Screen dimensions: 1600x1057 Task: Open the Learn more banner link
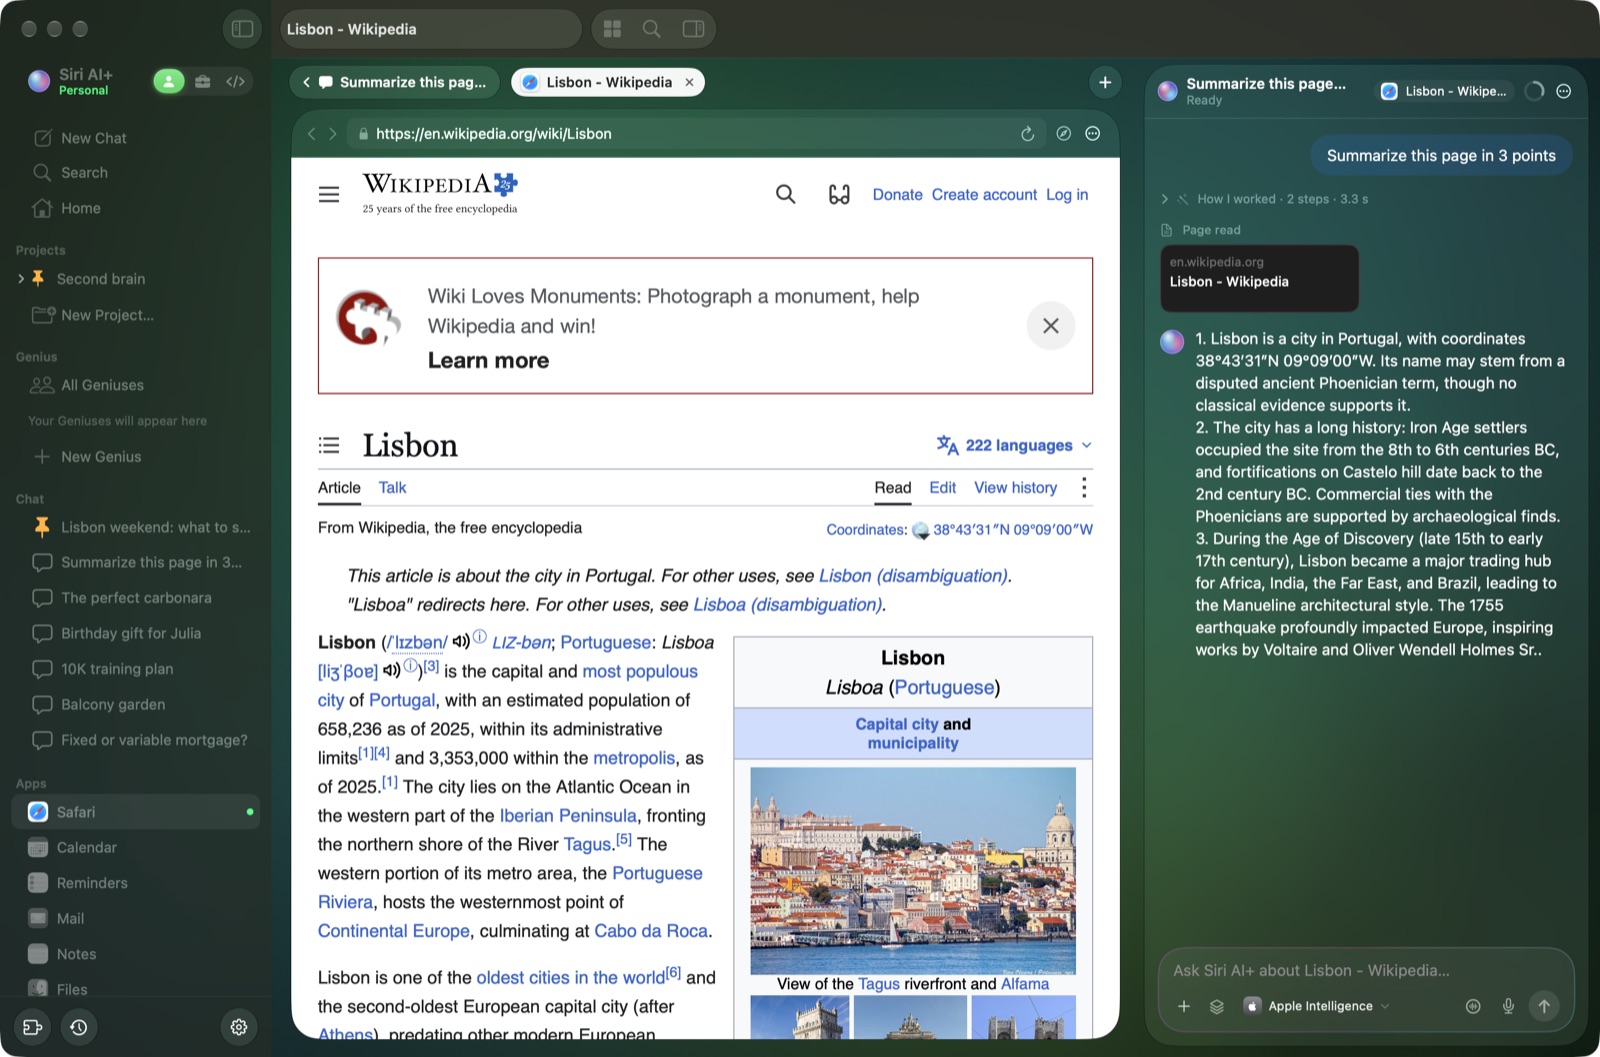[x=488, y=361]
